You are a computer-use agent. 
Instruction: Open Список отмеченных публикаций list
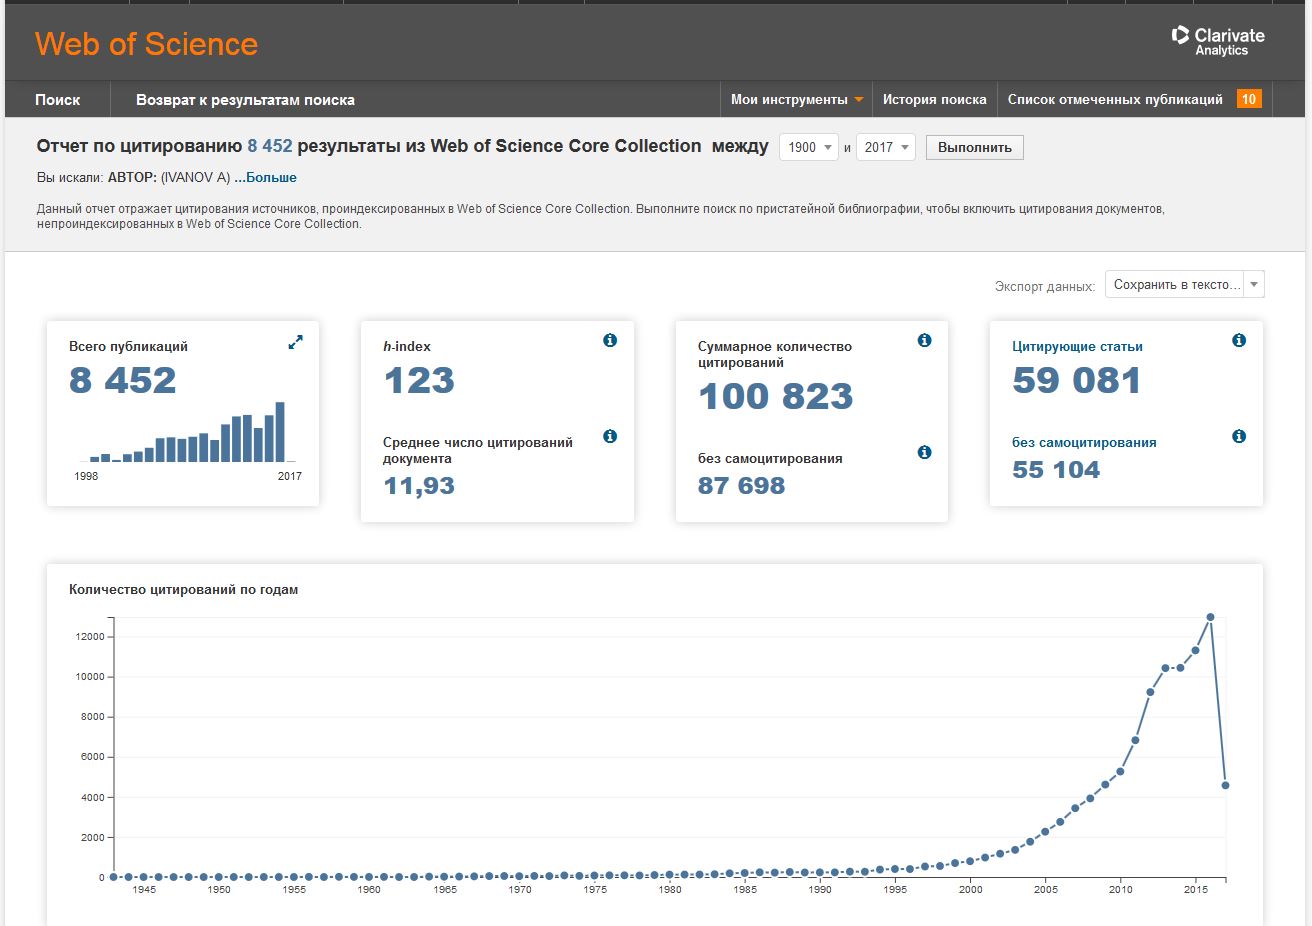(x=1115, y=100)
